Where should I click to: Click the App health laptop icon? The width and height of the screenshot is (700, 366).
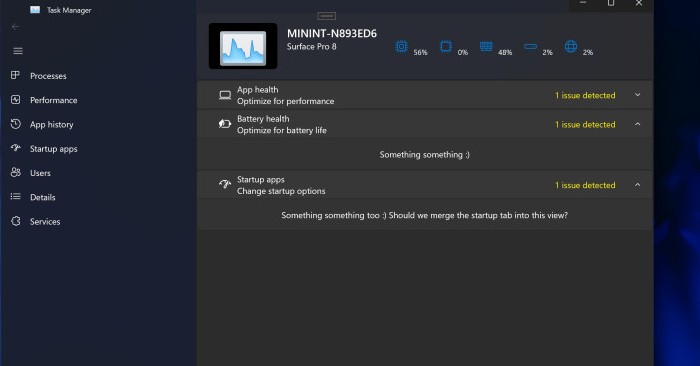click(x=225, y=95)
